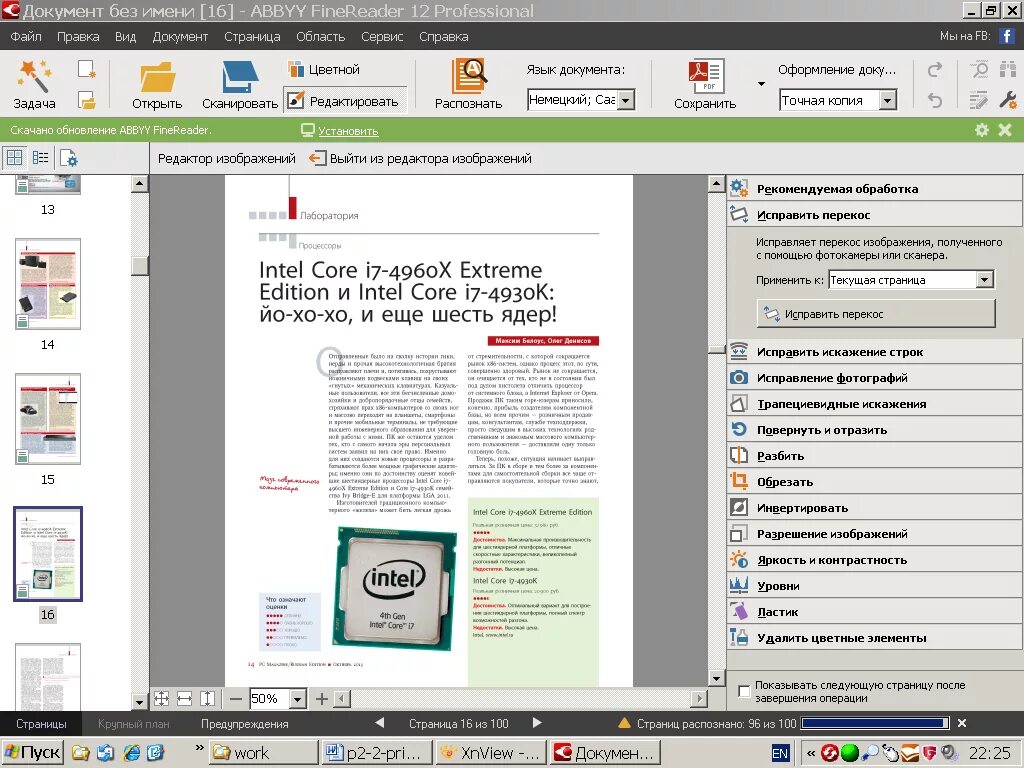Open the Страница menu
Image resolution: width=1024 pixels, height=768 pixels.
pos(252,37)
